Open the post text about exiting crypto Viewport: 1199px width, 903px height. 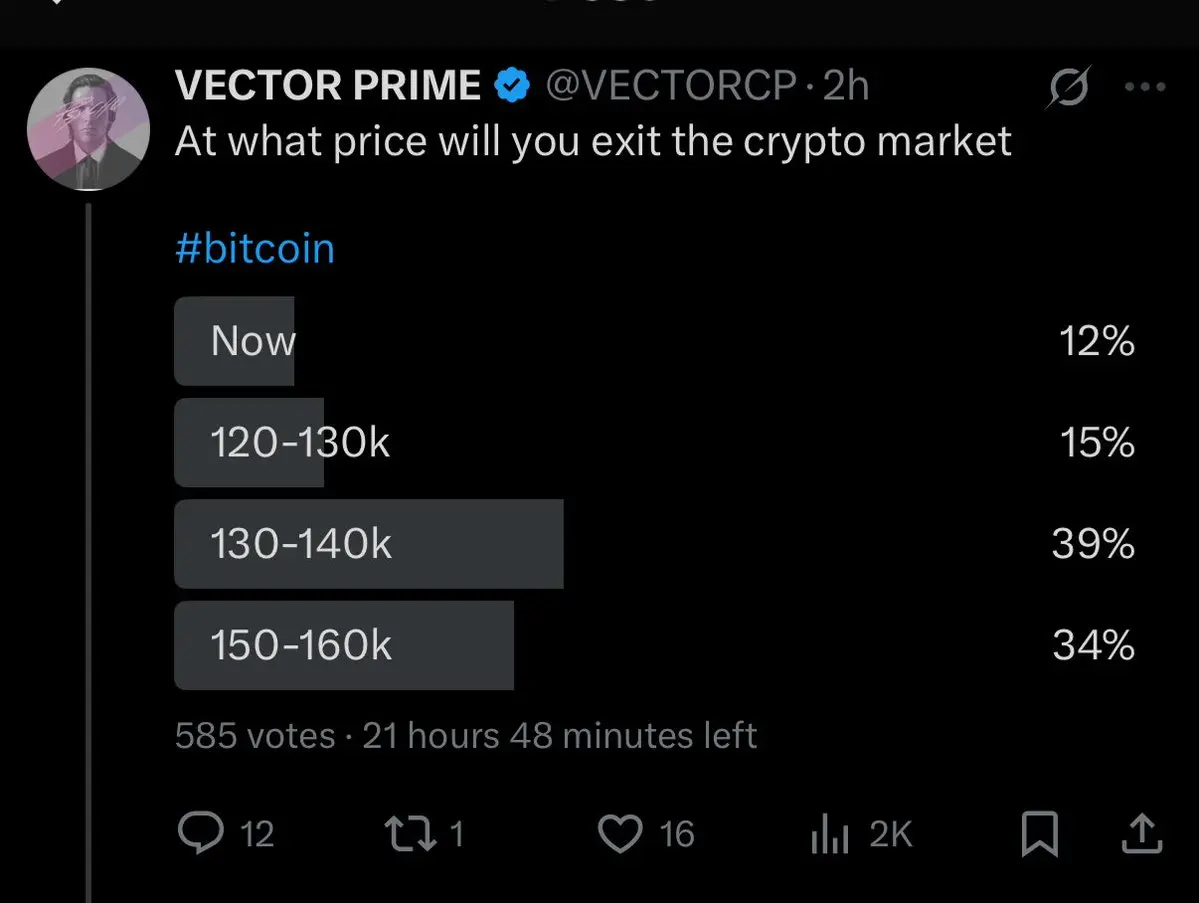click(x=593, y=141)
